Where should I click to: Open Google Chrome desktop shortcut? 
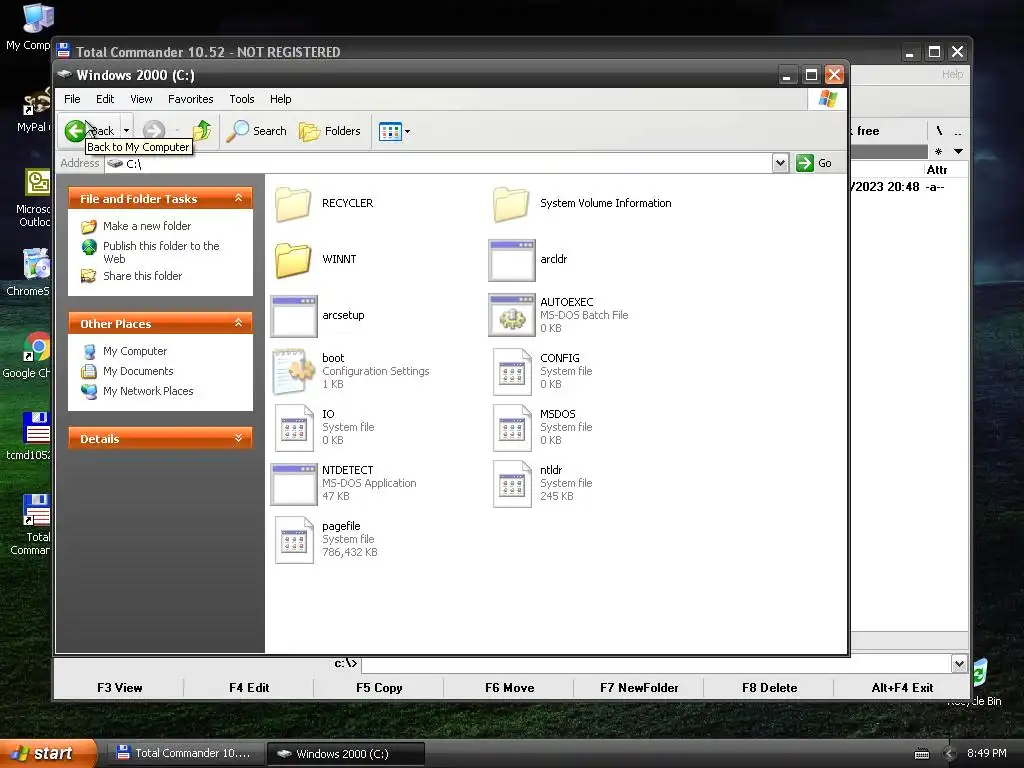[37, 347]
